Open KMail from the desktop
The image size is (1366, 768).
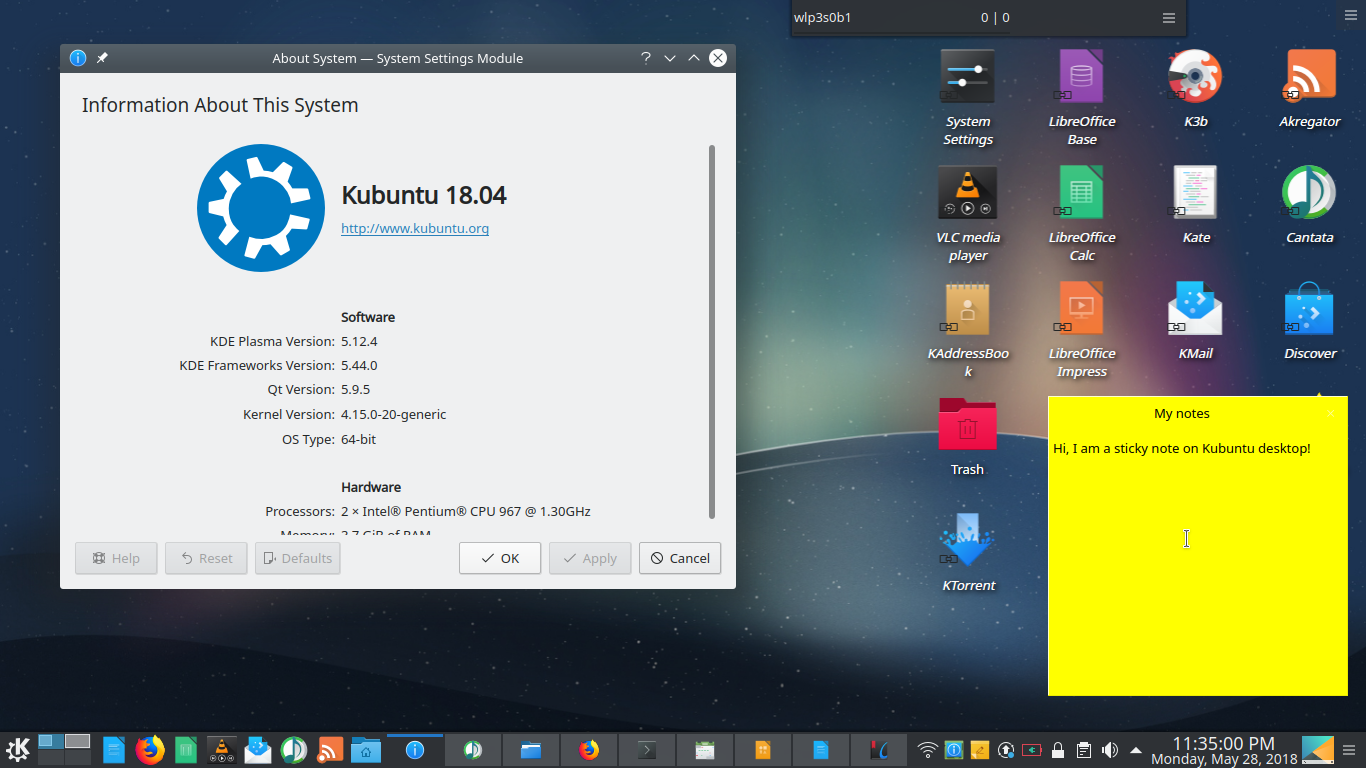1196,308
